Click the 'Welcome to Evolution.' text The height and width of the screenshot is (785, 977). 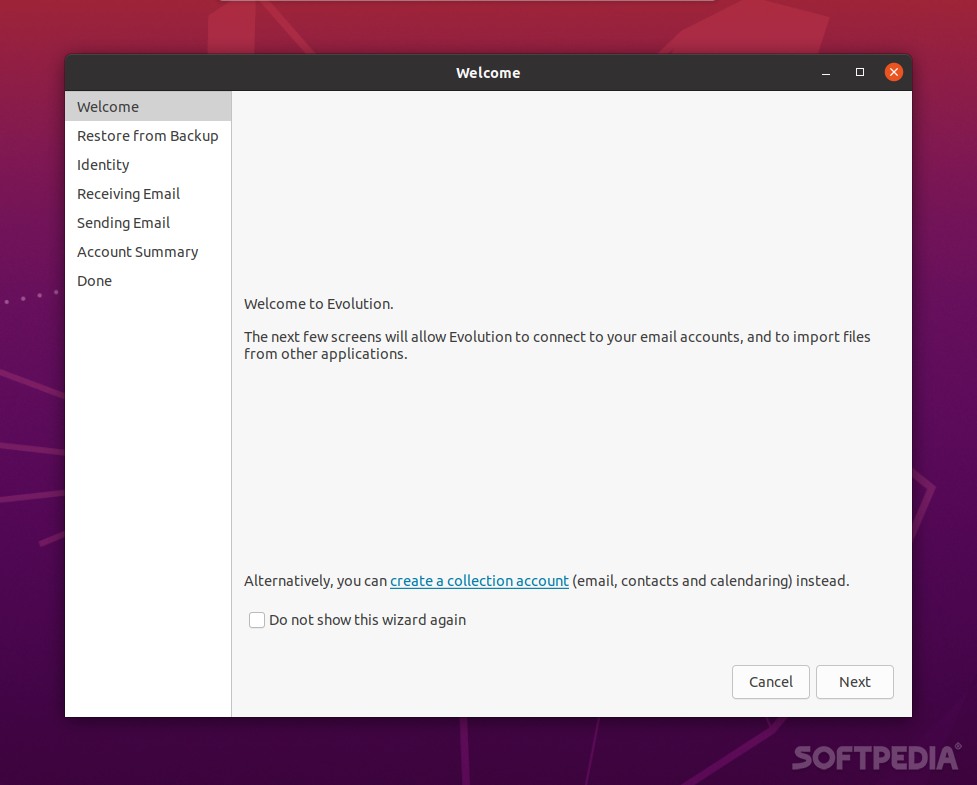[x=318, y=304]
